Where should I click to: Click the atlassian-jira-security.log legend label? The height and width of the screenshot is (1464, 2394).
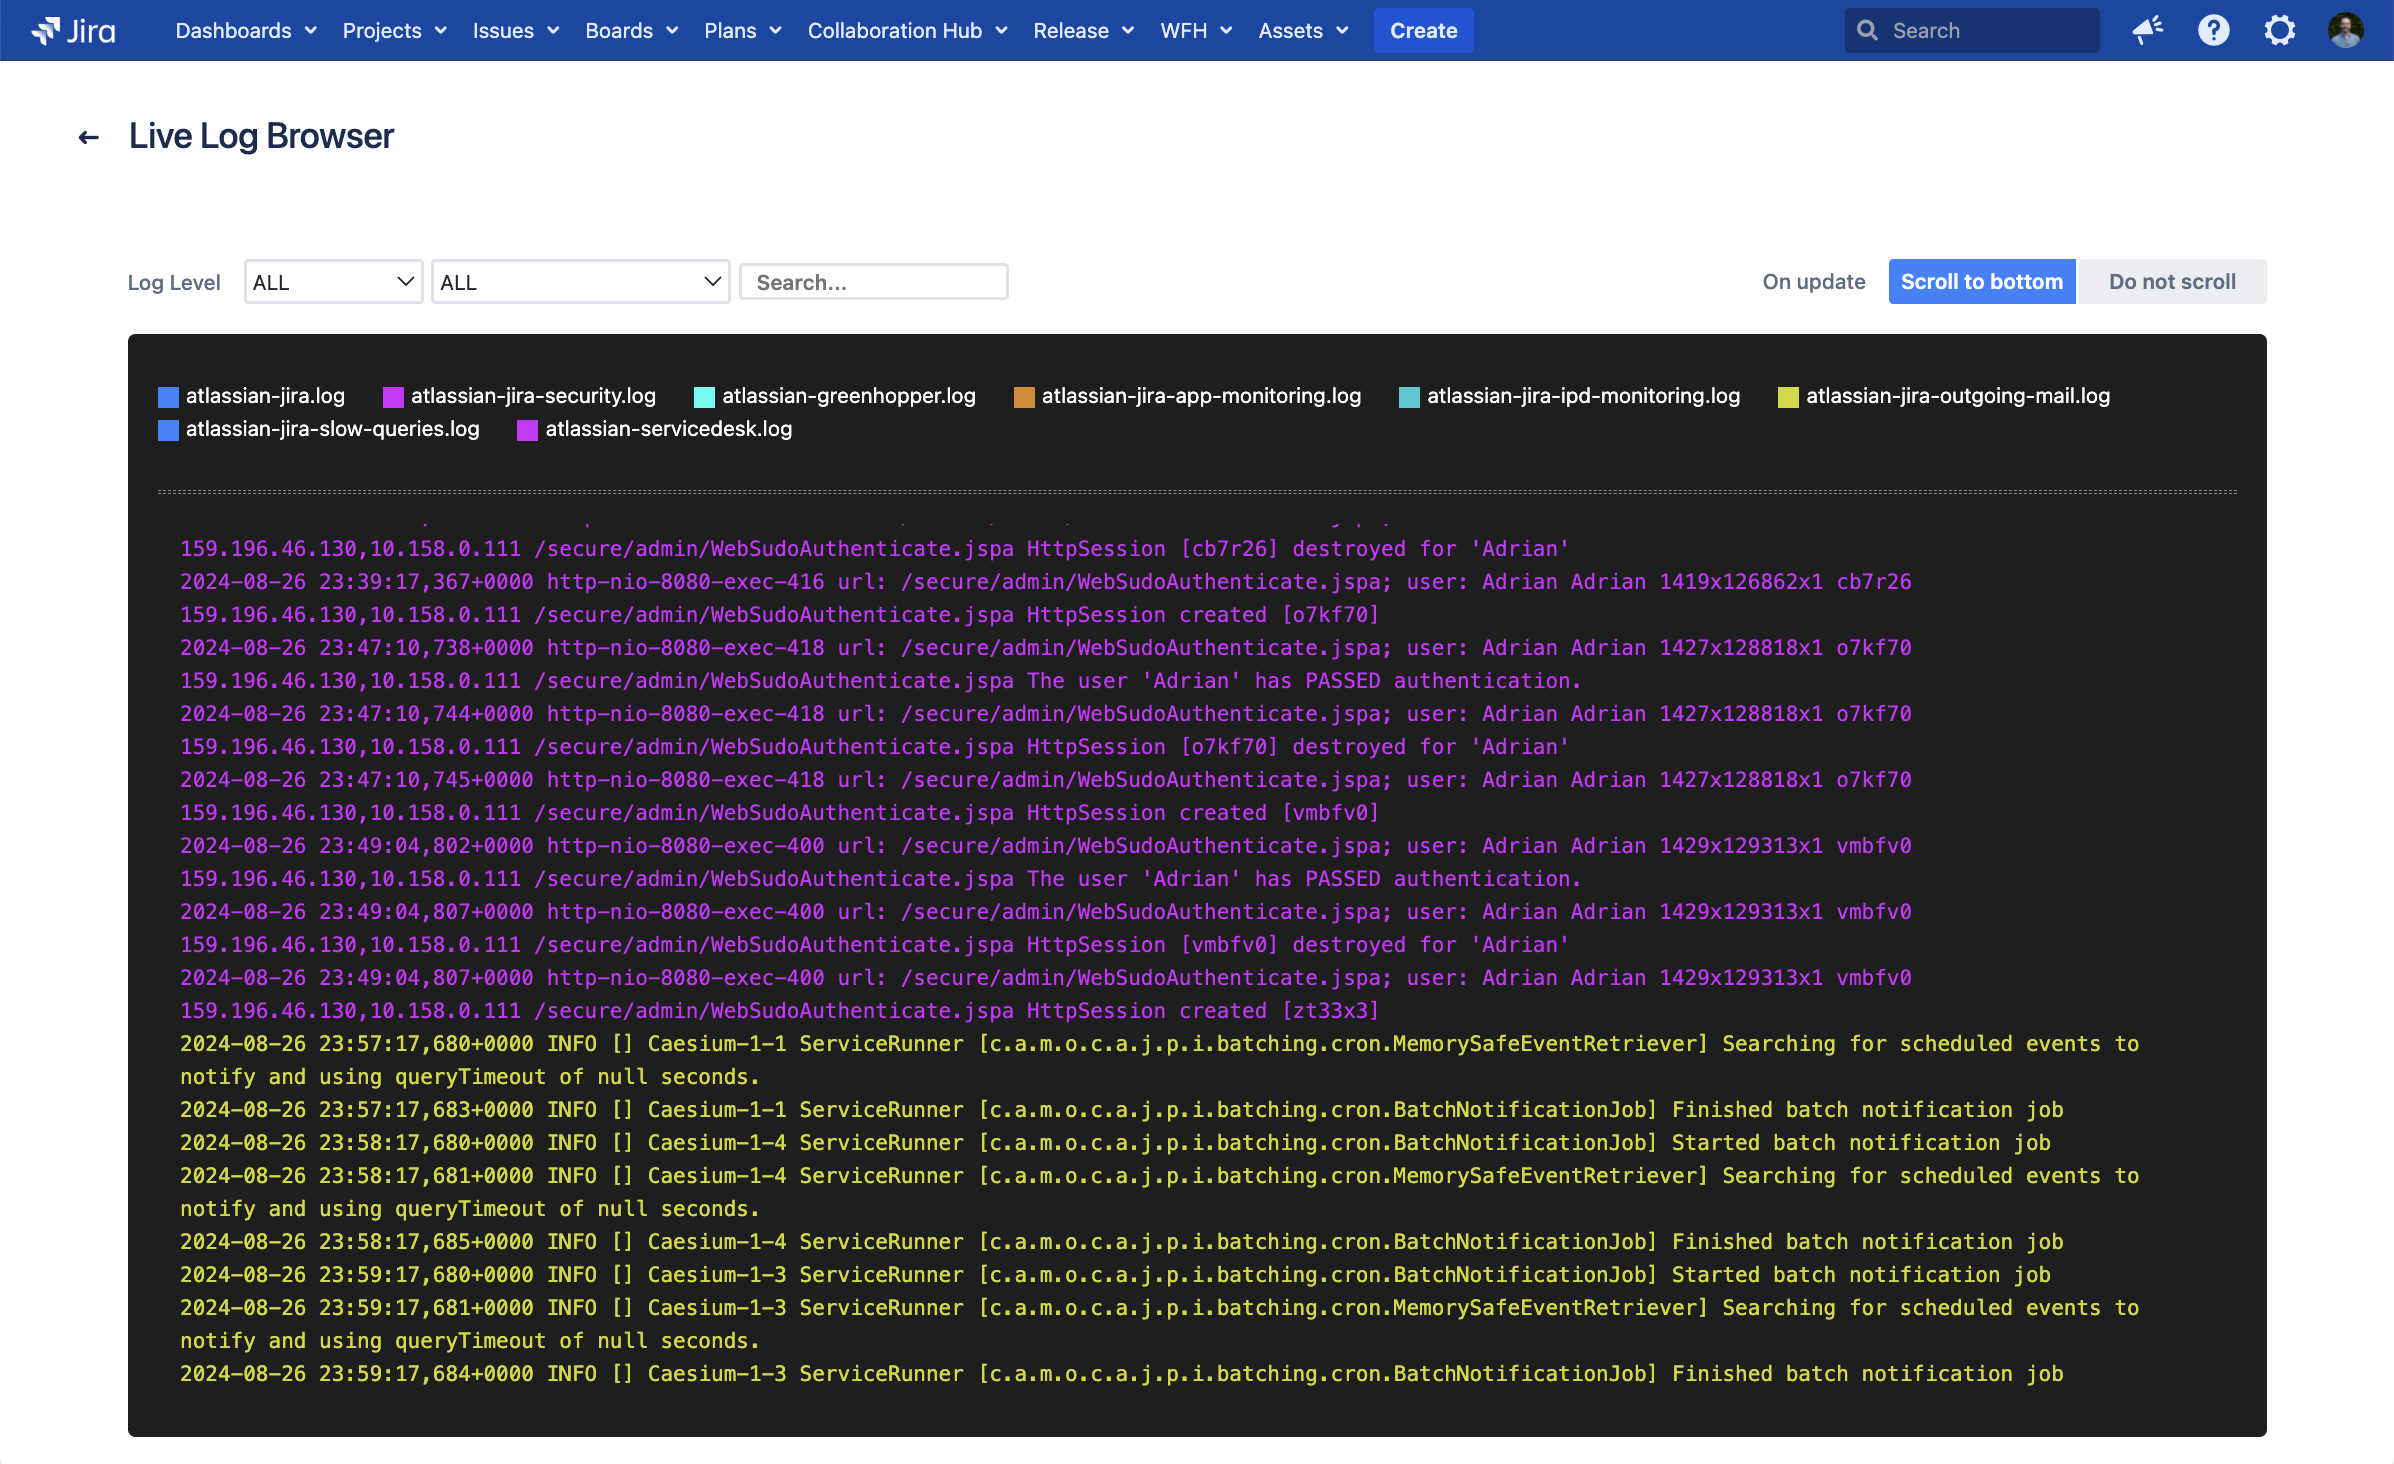(533, 396)
